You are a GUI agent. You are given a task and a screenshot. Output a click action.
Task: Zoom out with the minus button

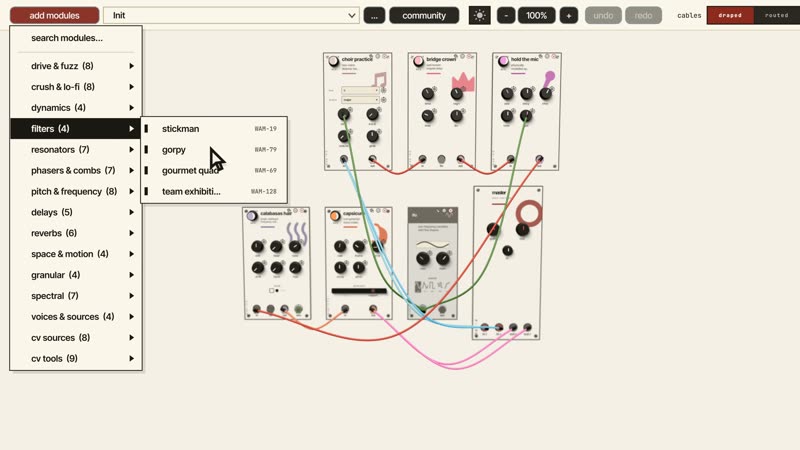click(x=506, y=15)
